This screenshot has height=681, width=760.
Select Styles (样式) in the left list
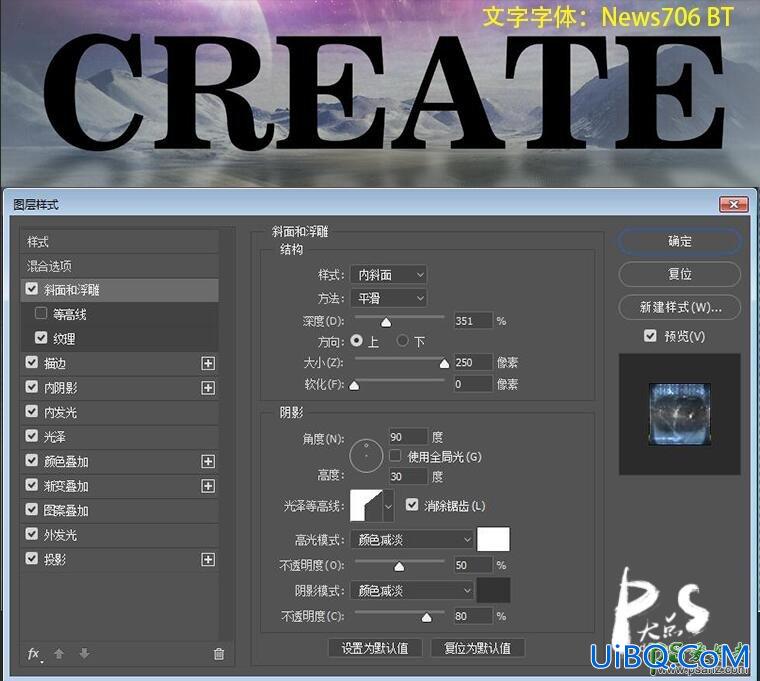click(119, 241)
